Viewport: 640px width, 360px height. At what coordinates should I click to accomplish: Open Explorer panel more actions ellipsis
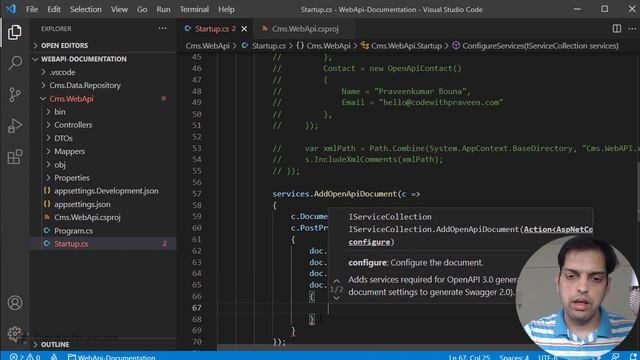[162, 29]
